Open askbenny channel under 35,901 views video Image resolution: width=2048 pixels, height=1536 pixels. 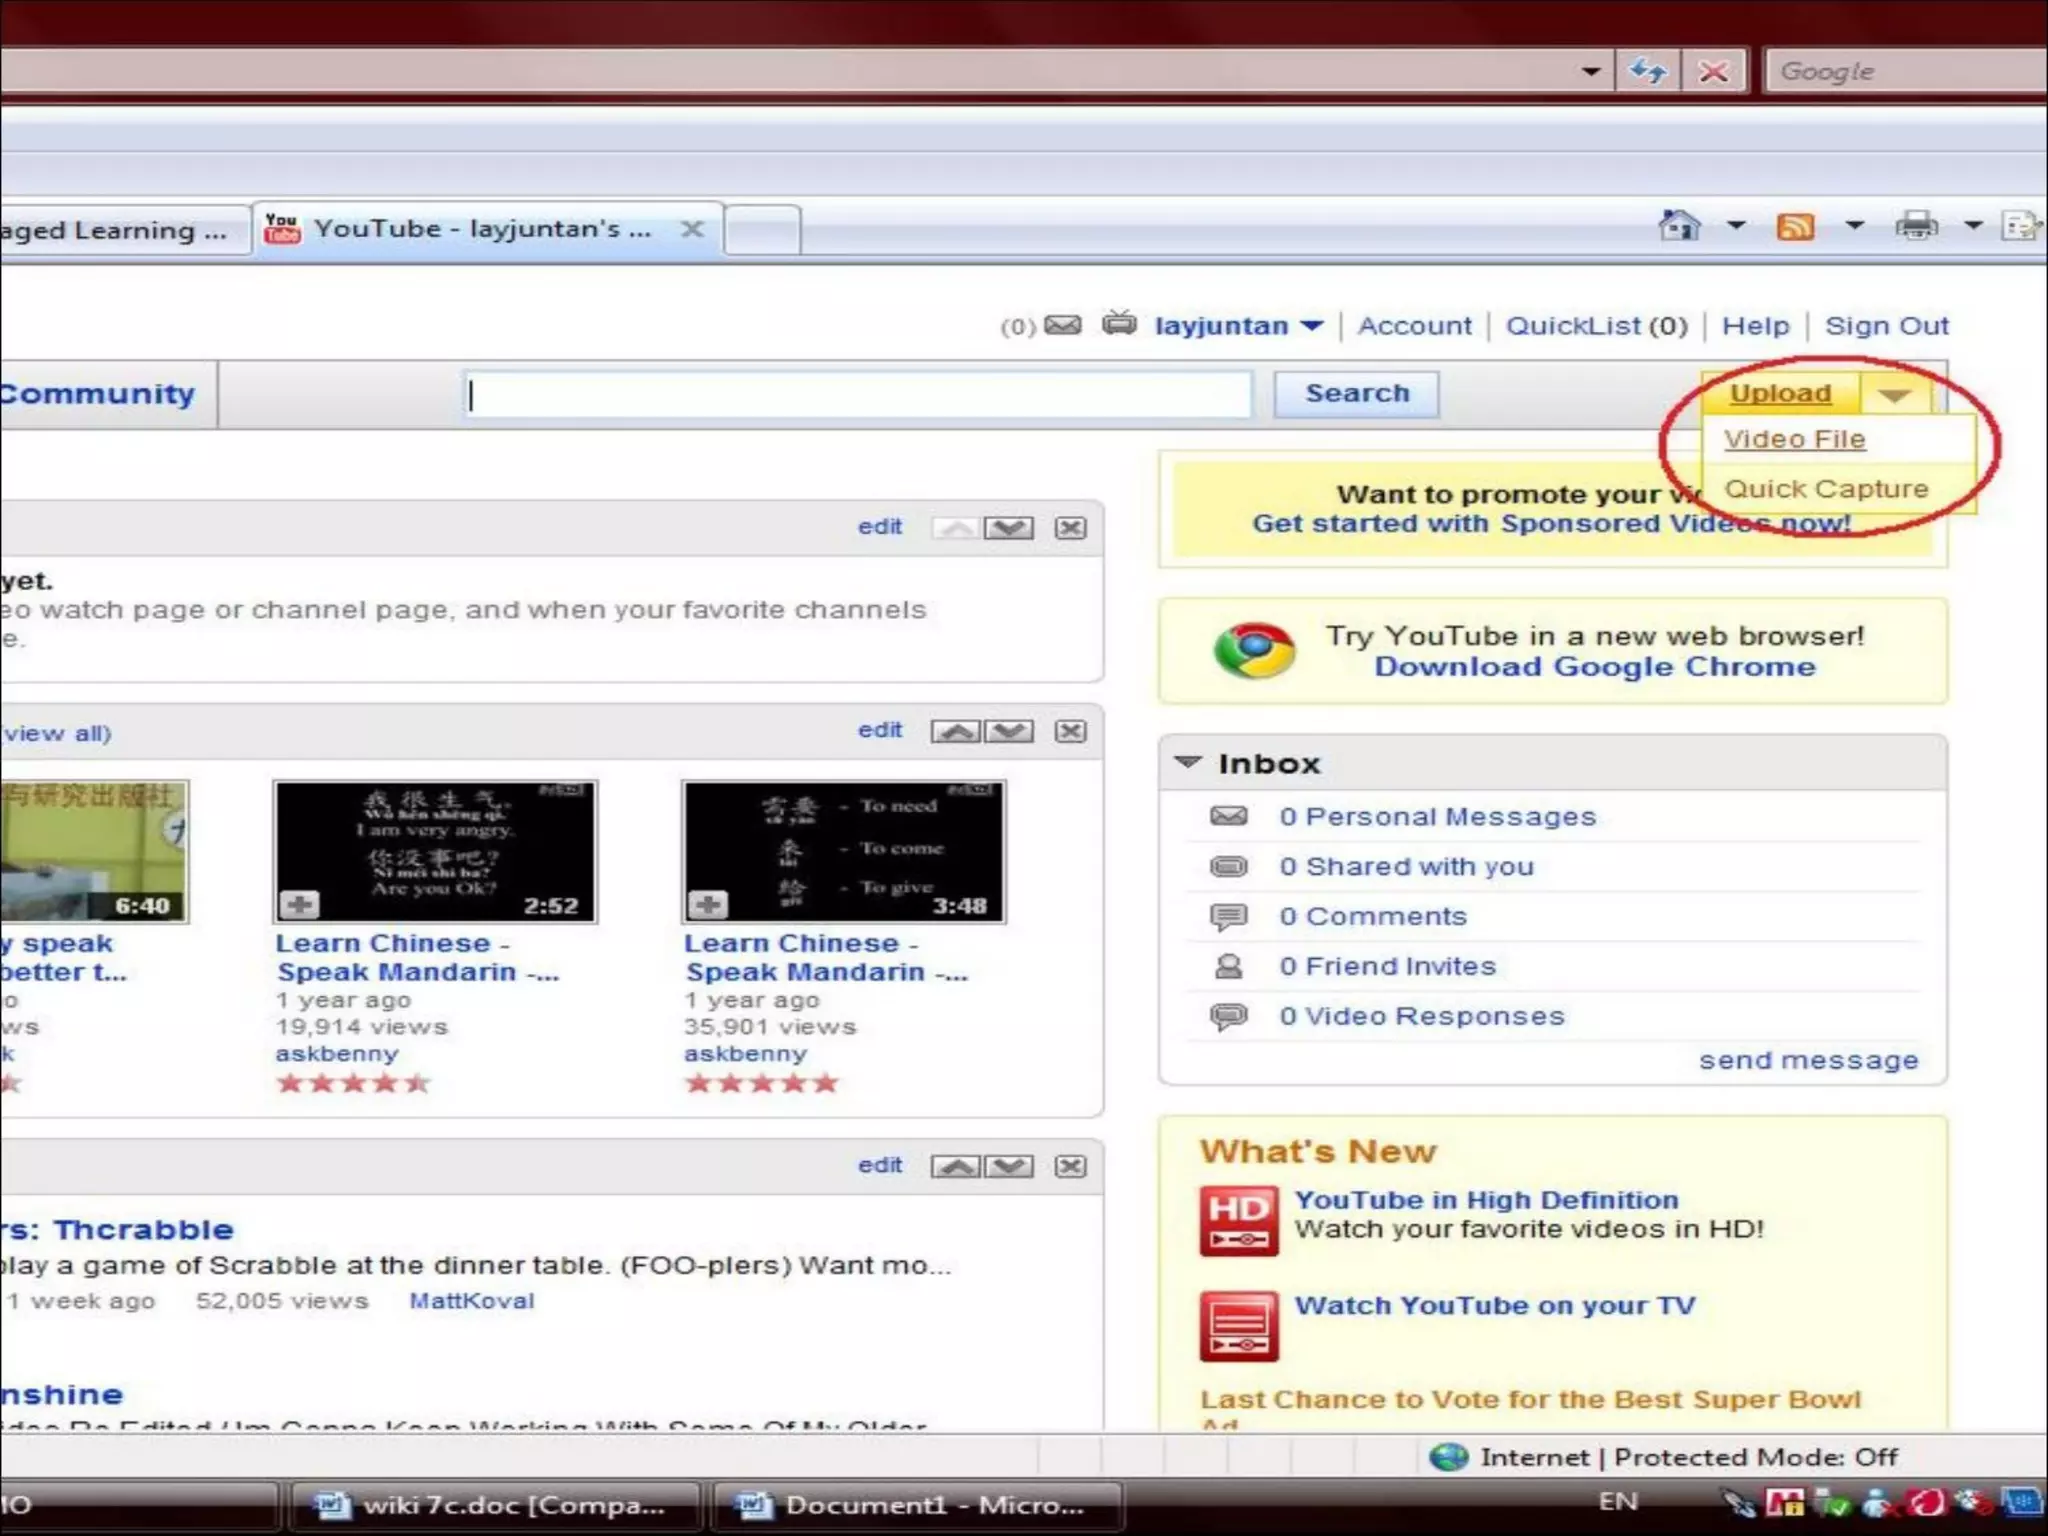[745, 1054]
